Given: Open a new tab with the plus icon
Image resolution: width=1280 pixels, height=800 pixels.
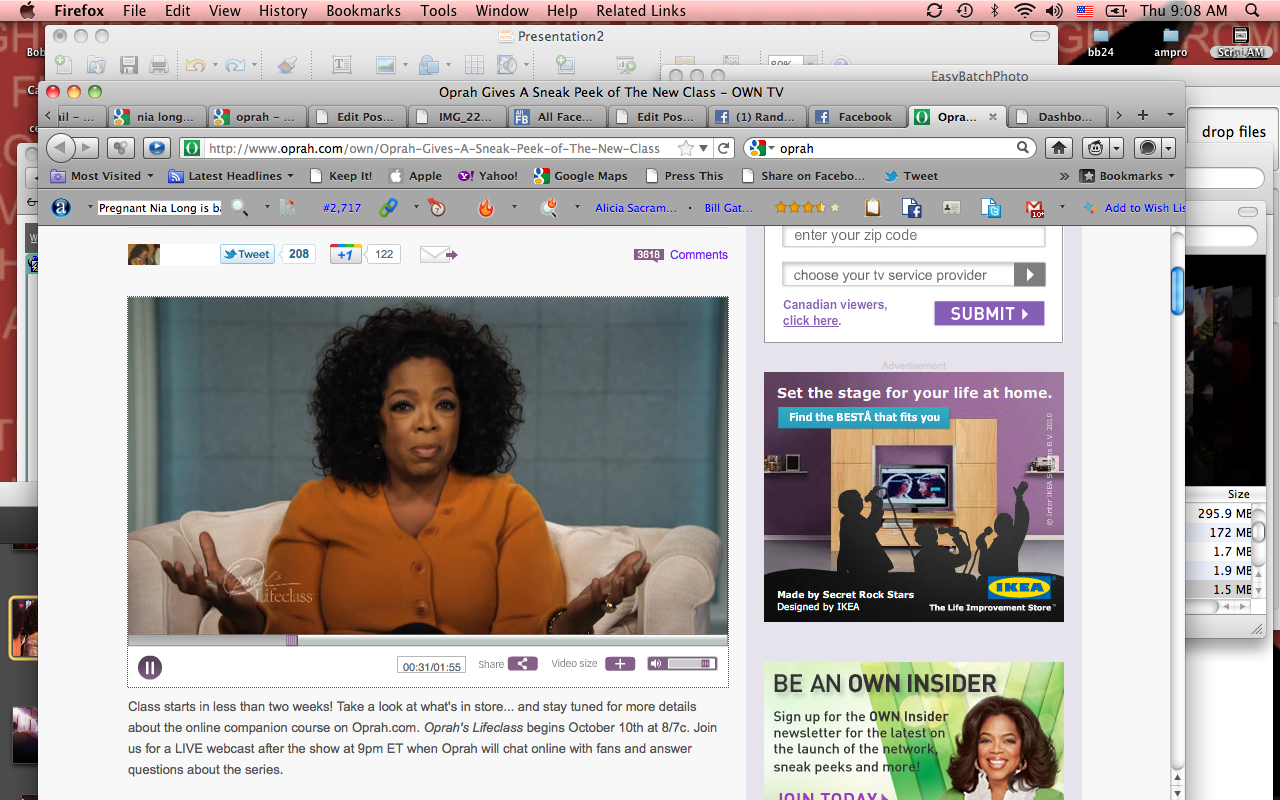Looking at the screenshot, I should tap(1143, 115).
